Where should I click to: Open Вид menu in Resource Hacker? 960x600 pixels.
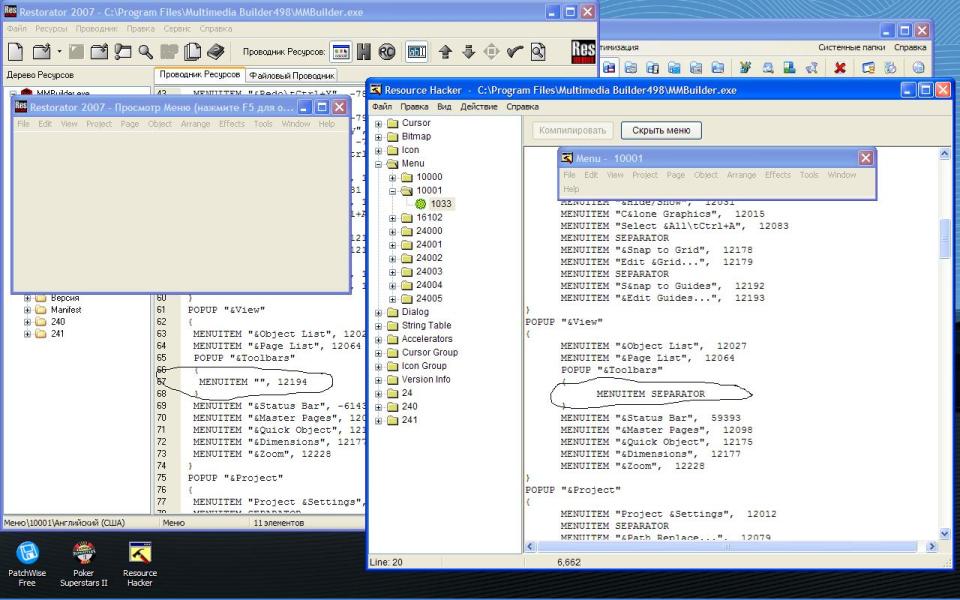tap(444, 107)
